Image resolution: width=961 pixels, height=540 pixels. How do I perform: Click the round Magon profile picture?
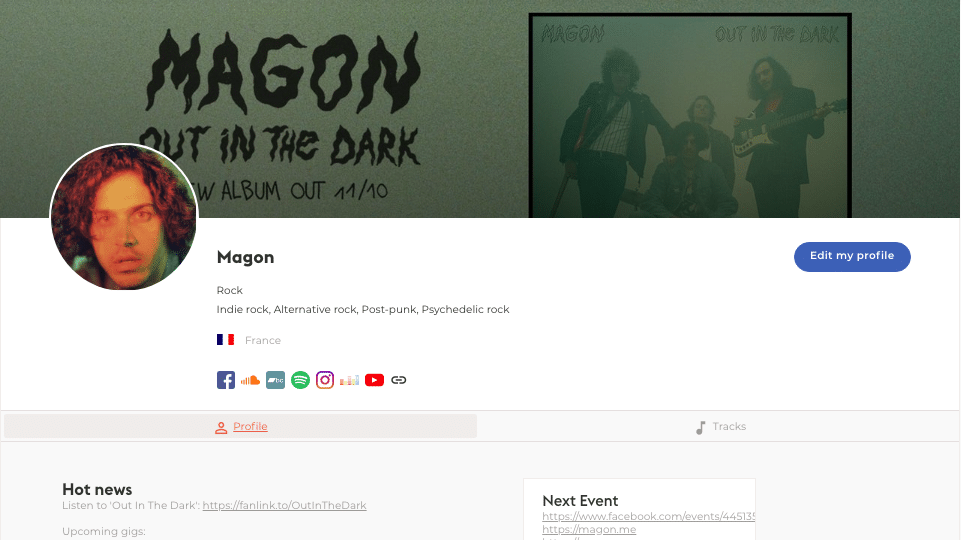124,217
